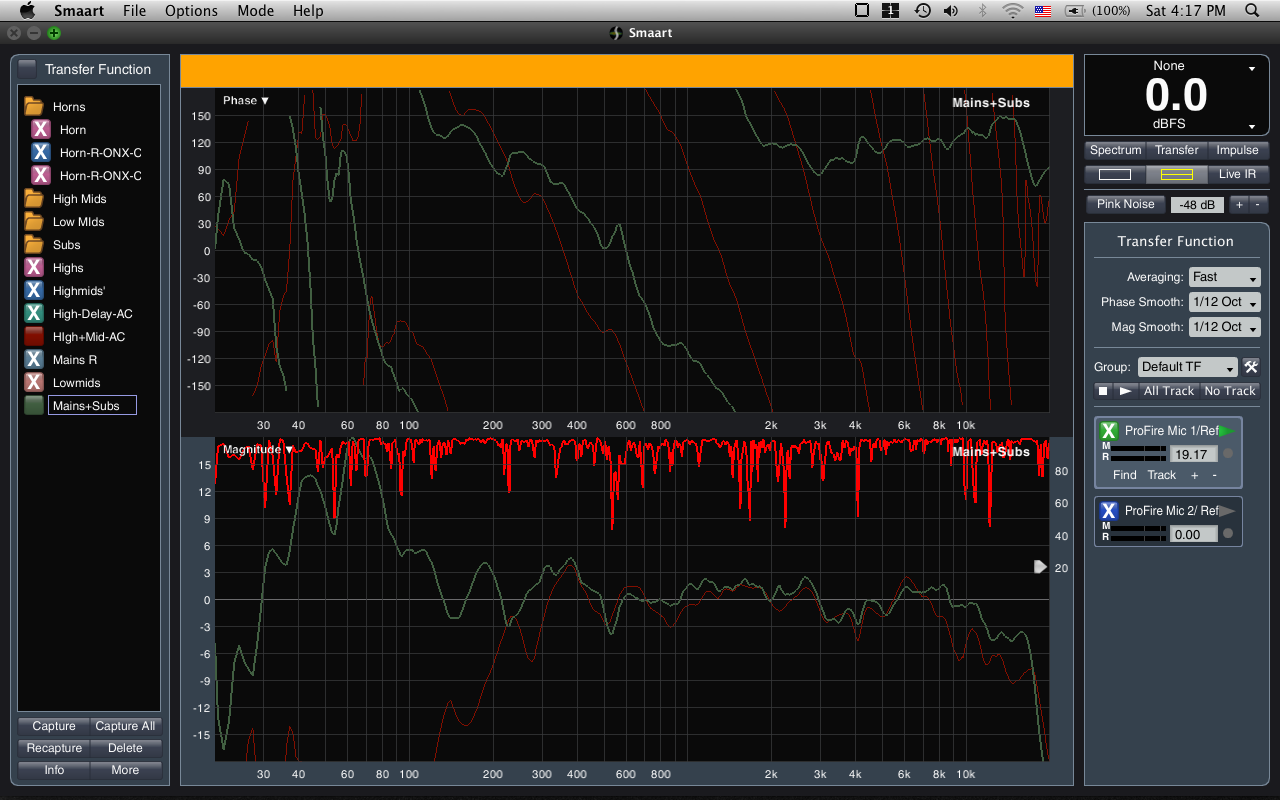Toggle the Highmids' trace visibility
Viewport: 1280px width, 800px height.
point(34,290)
